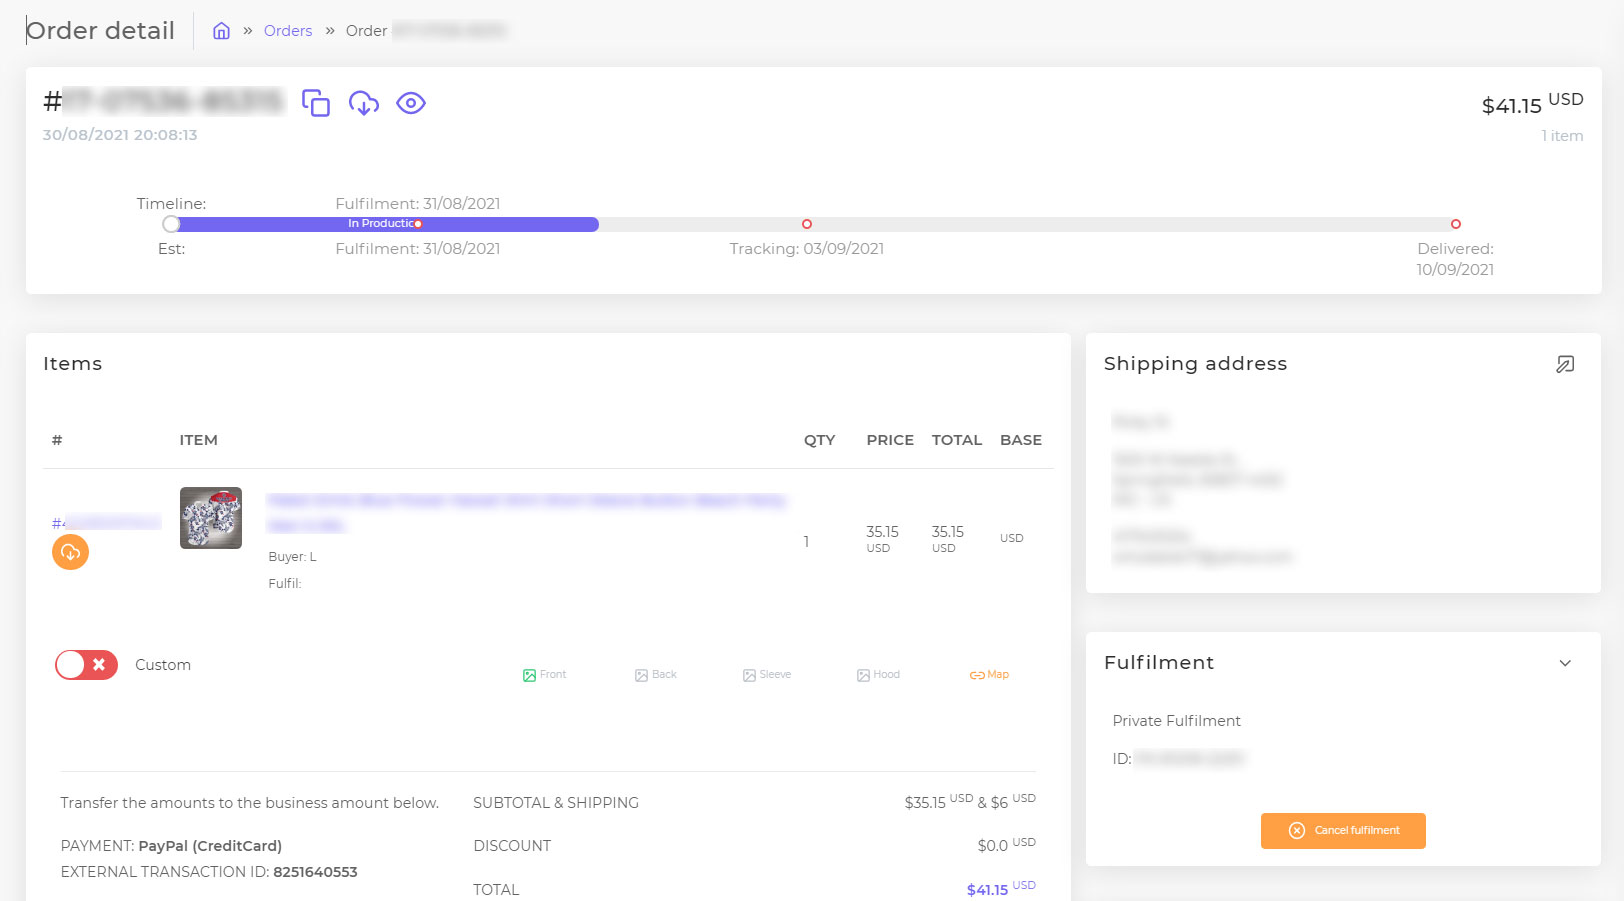Select the timeline start marker circle
The image size is (1624, 901).
172,224
